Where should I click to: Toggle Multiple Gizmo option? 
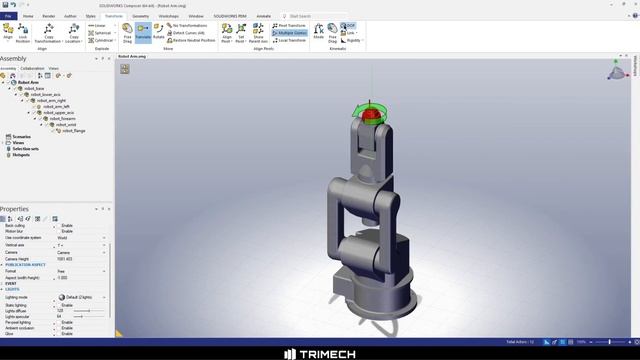(x=289, y=33)
